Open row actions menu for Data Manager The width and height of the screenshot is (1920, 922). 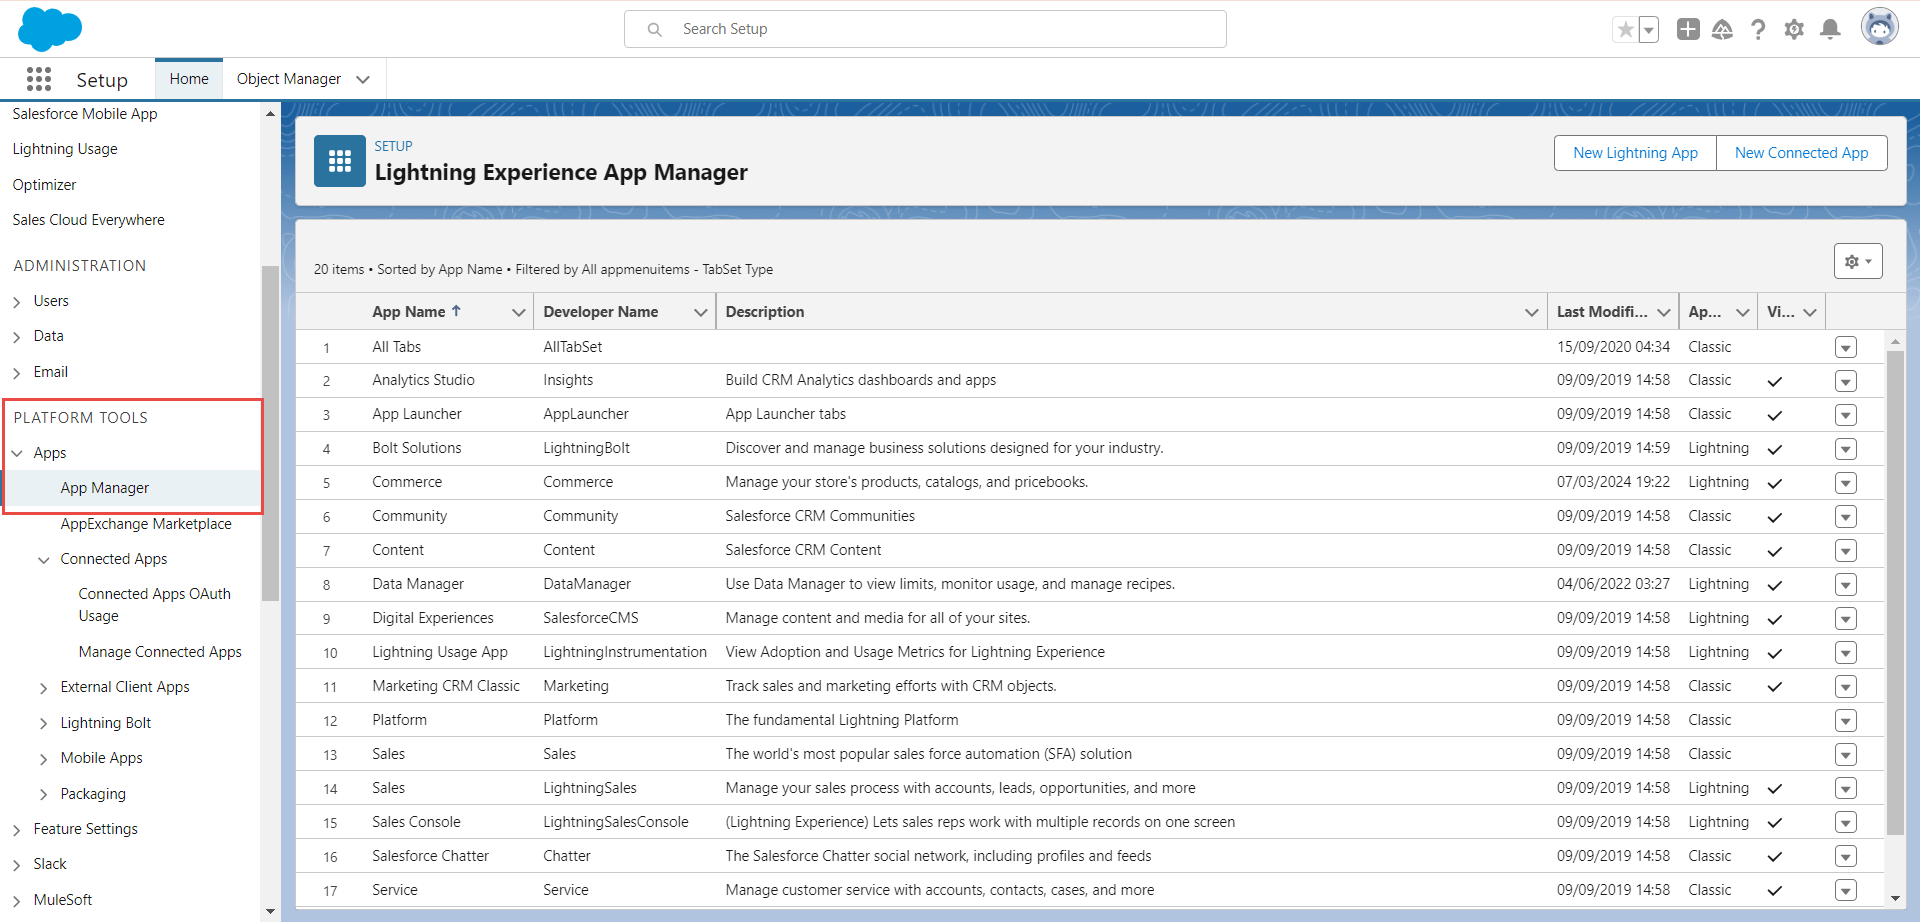pos(1846,585)
